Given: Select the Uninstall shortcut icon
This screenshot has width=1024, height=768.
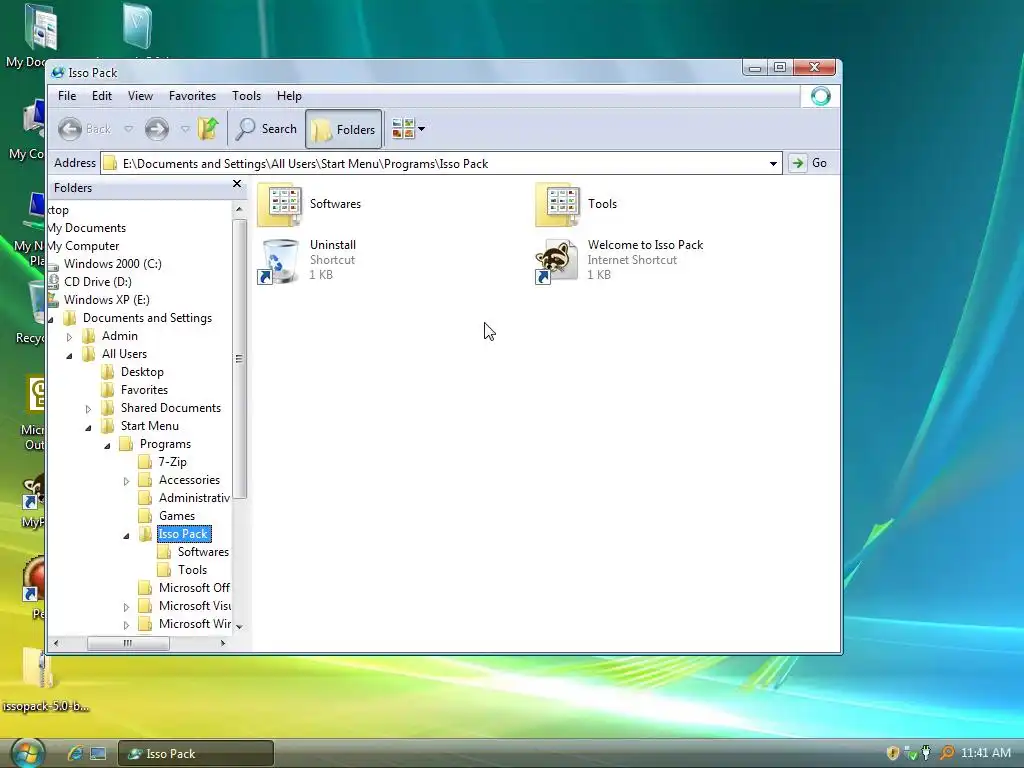Looking at the screenshot, I should [x=280, y=261].
